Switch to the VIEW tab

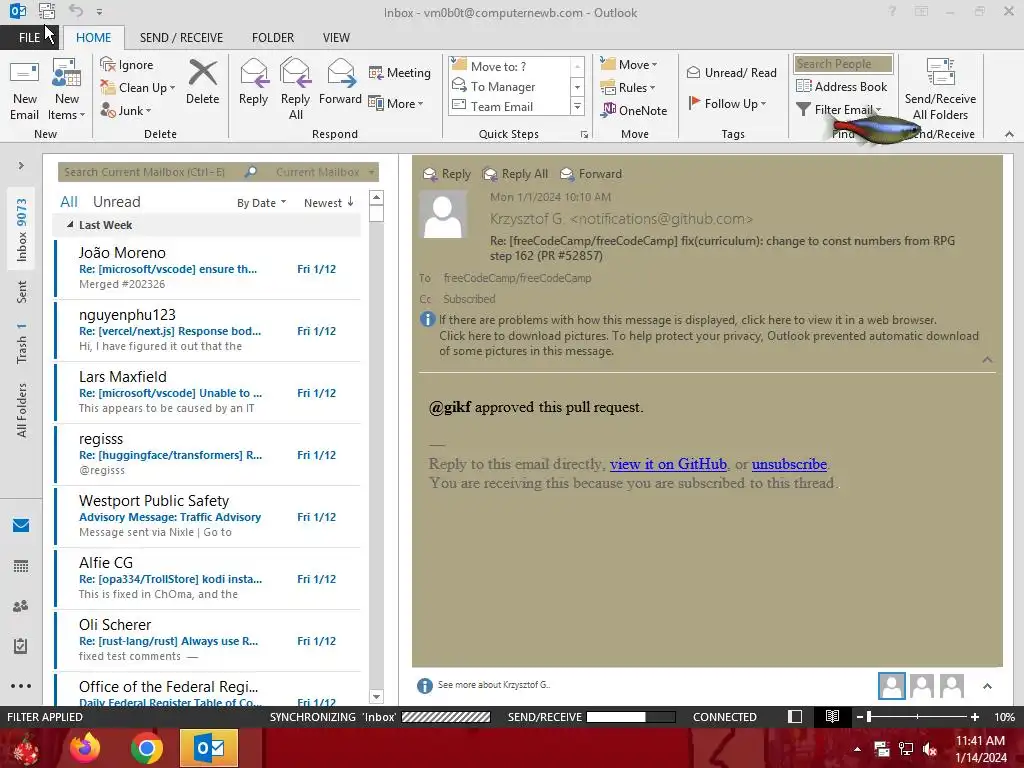(336, 37)
